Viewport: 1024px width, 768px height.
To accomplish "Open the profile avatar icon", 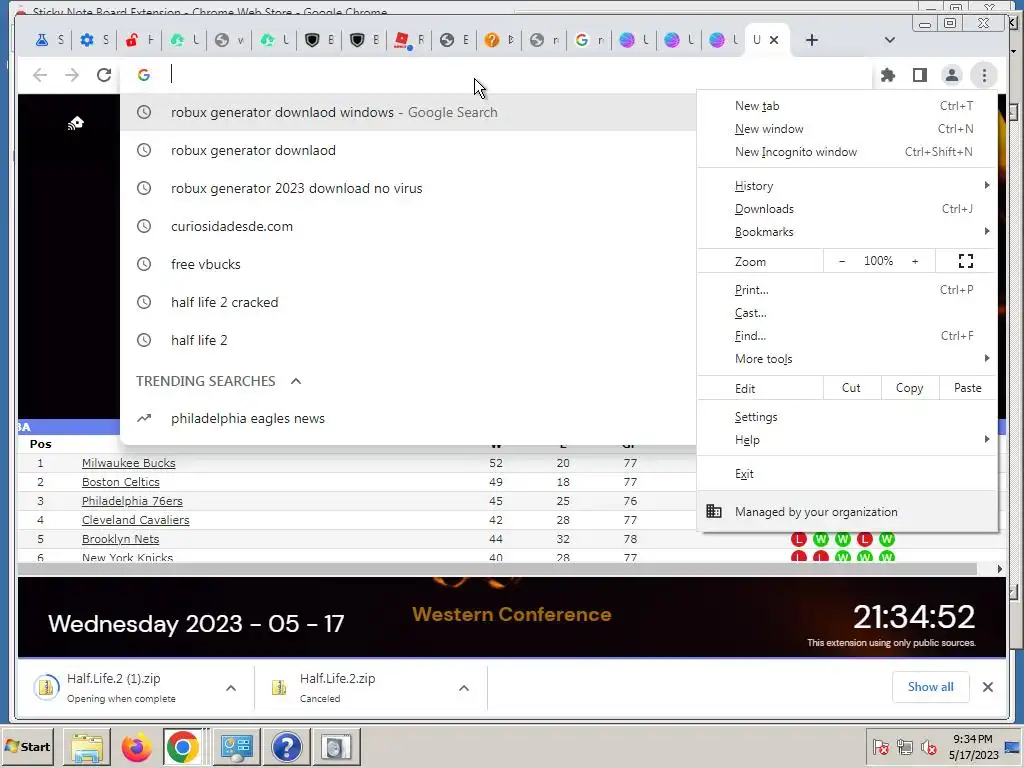I will pyautogui.click(x=952, y=75).
